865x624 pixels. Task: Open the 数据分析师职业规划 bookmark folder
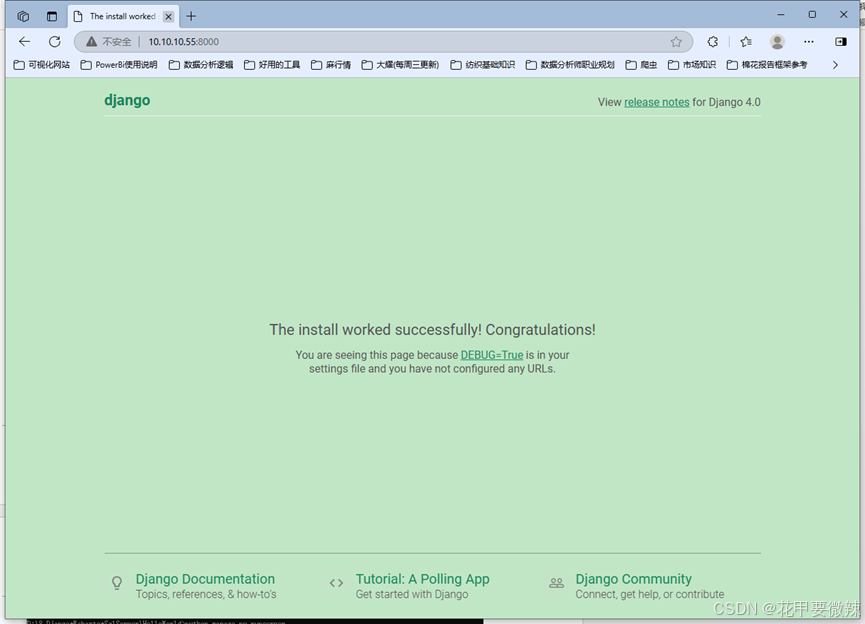point(570,65)
